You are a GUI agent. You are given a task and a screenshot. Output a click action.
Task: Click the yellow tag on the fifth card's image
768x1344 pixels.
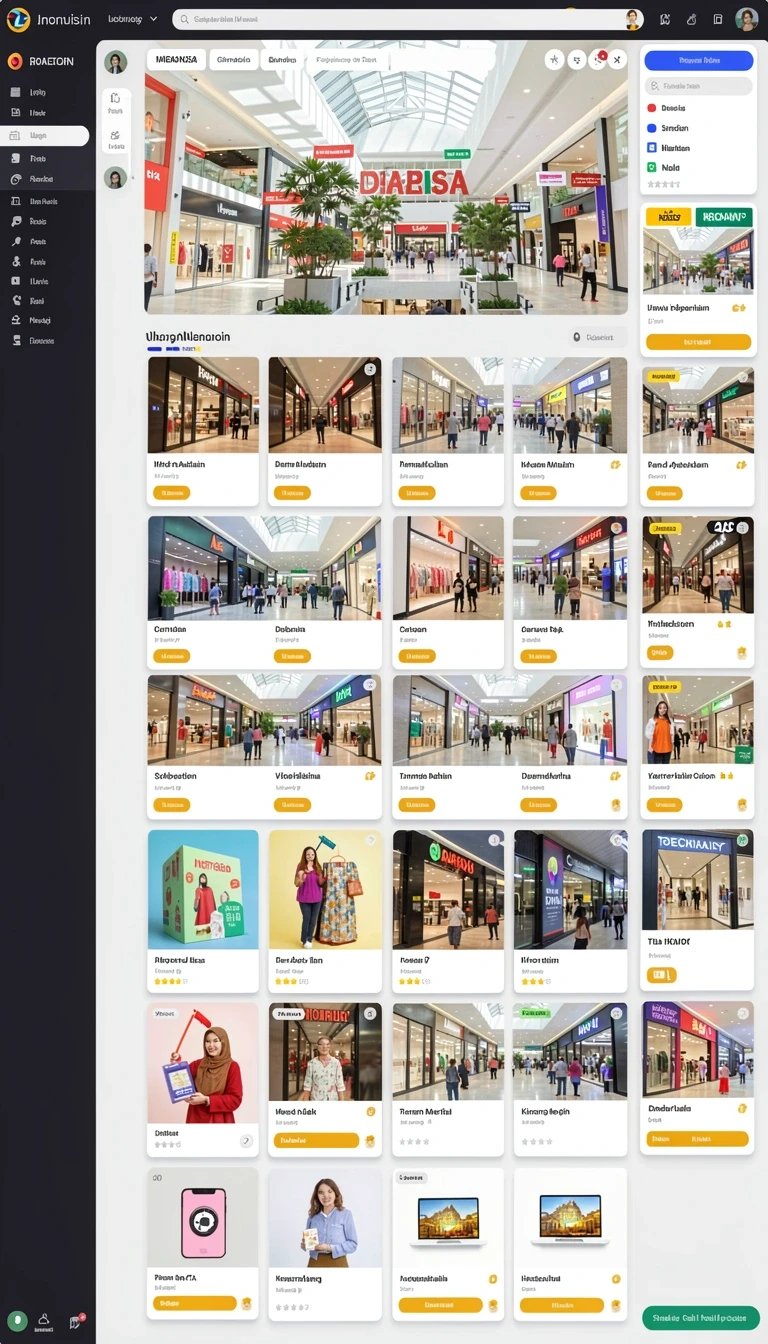pos(661,377)
